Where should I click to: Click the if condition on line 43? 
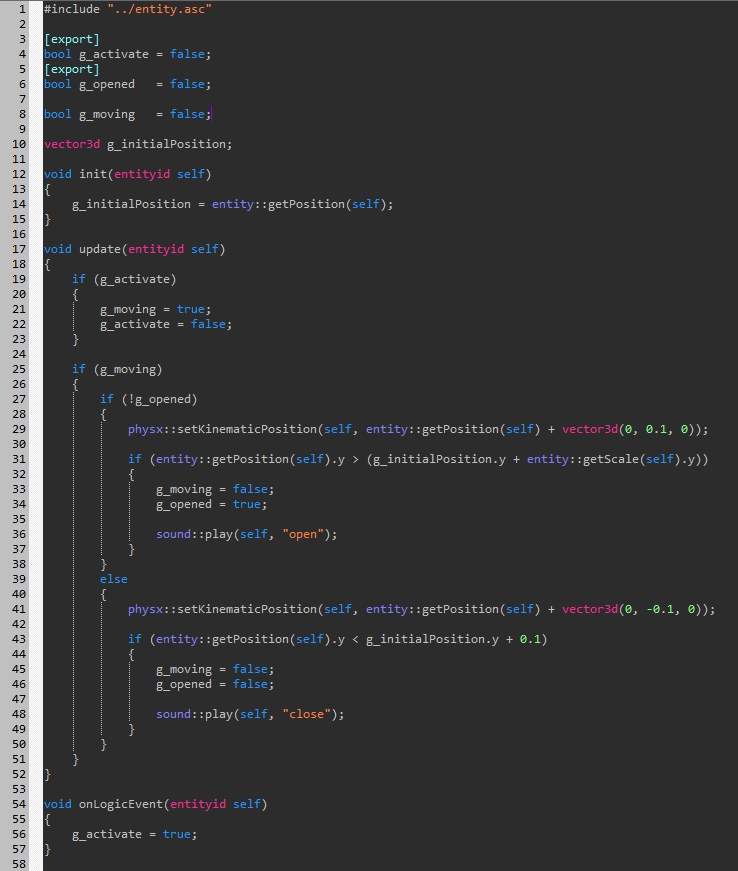point(338,639)
